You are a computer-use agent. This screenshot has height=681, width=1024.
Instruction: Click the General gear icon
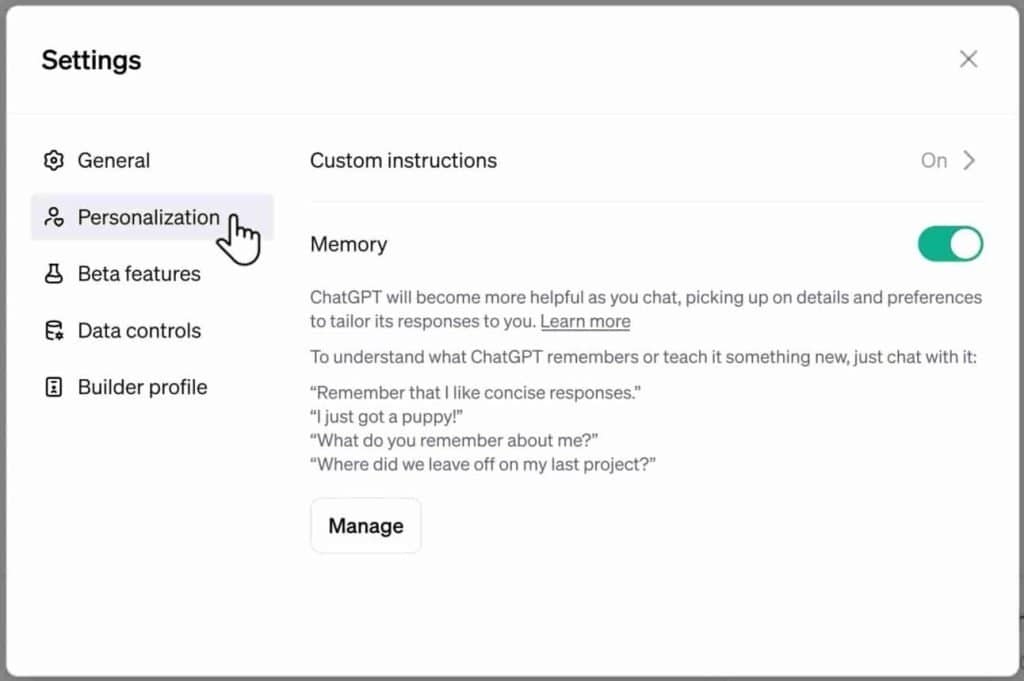(x=54, y=161)
